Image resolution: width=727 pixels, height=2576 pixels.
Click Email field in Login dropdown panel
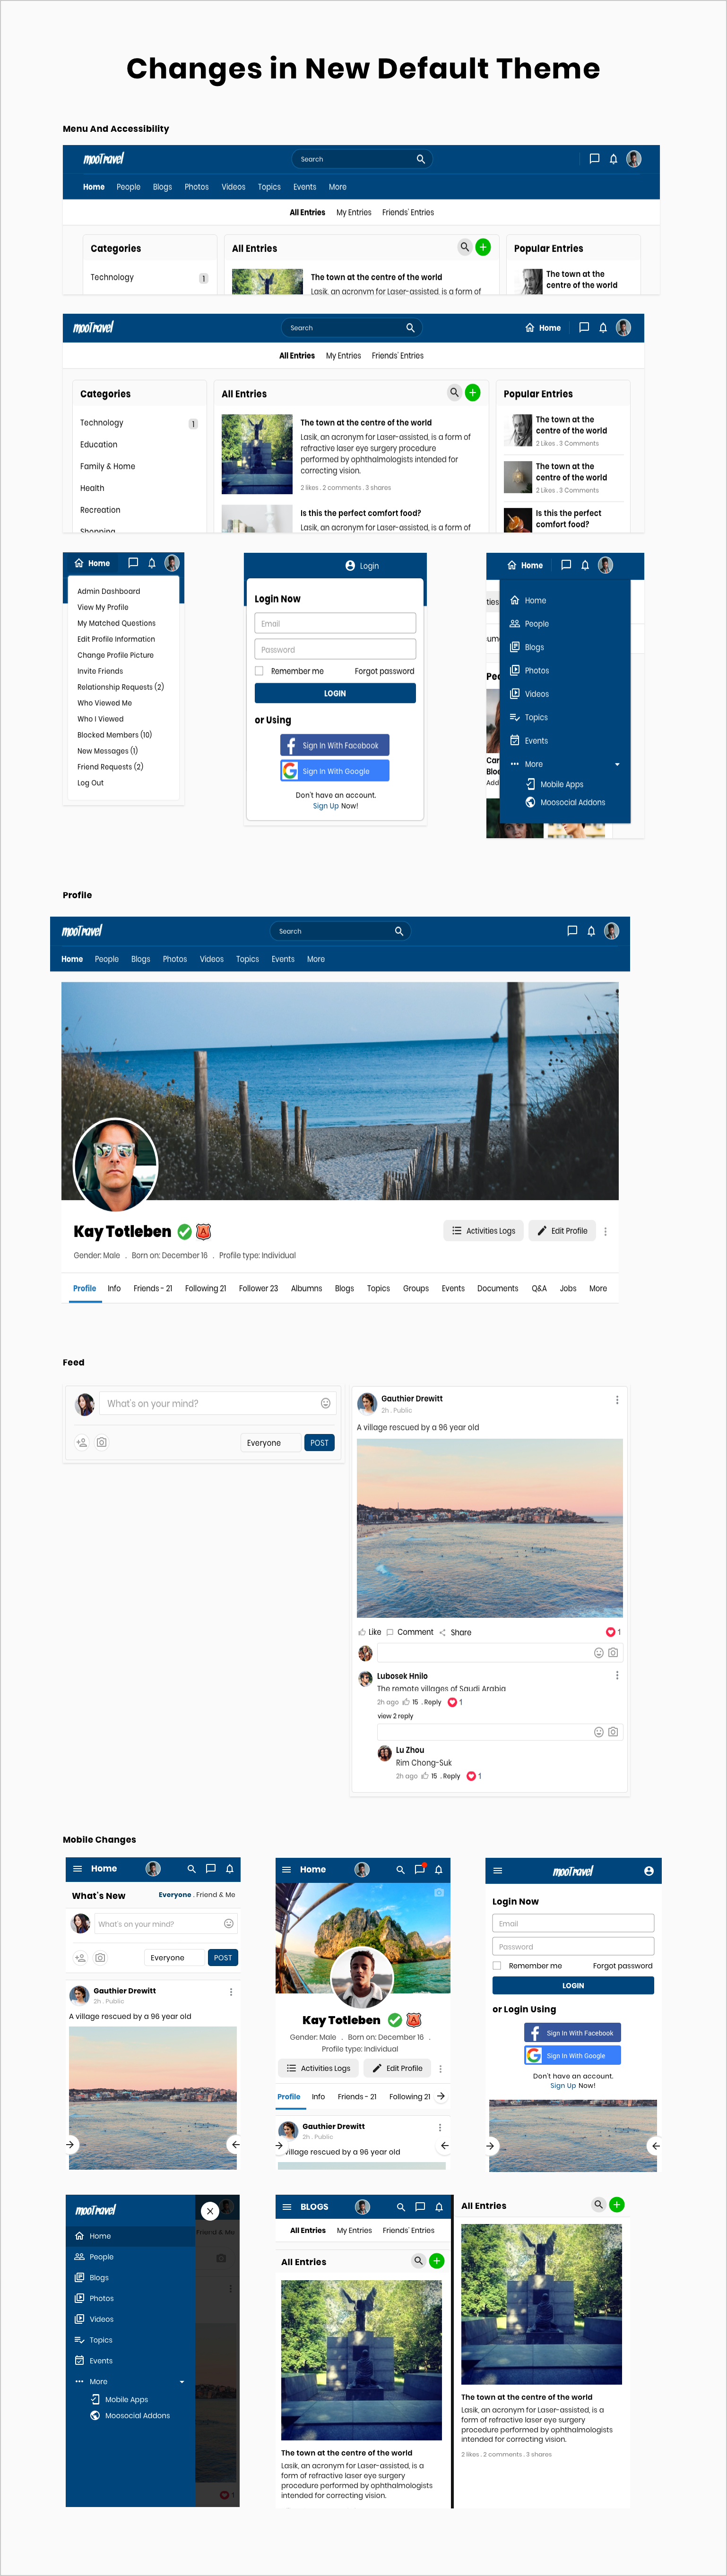(335, 623)
